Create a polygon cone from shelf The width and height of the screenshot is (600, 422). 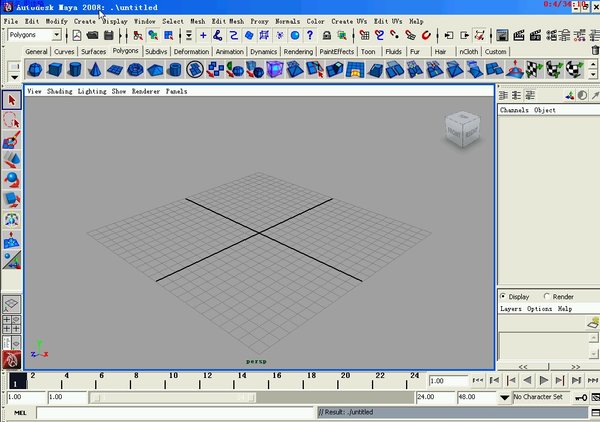coord(95,69)
